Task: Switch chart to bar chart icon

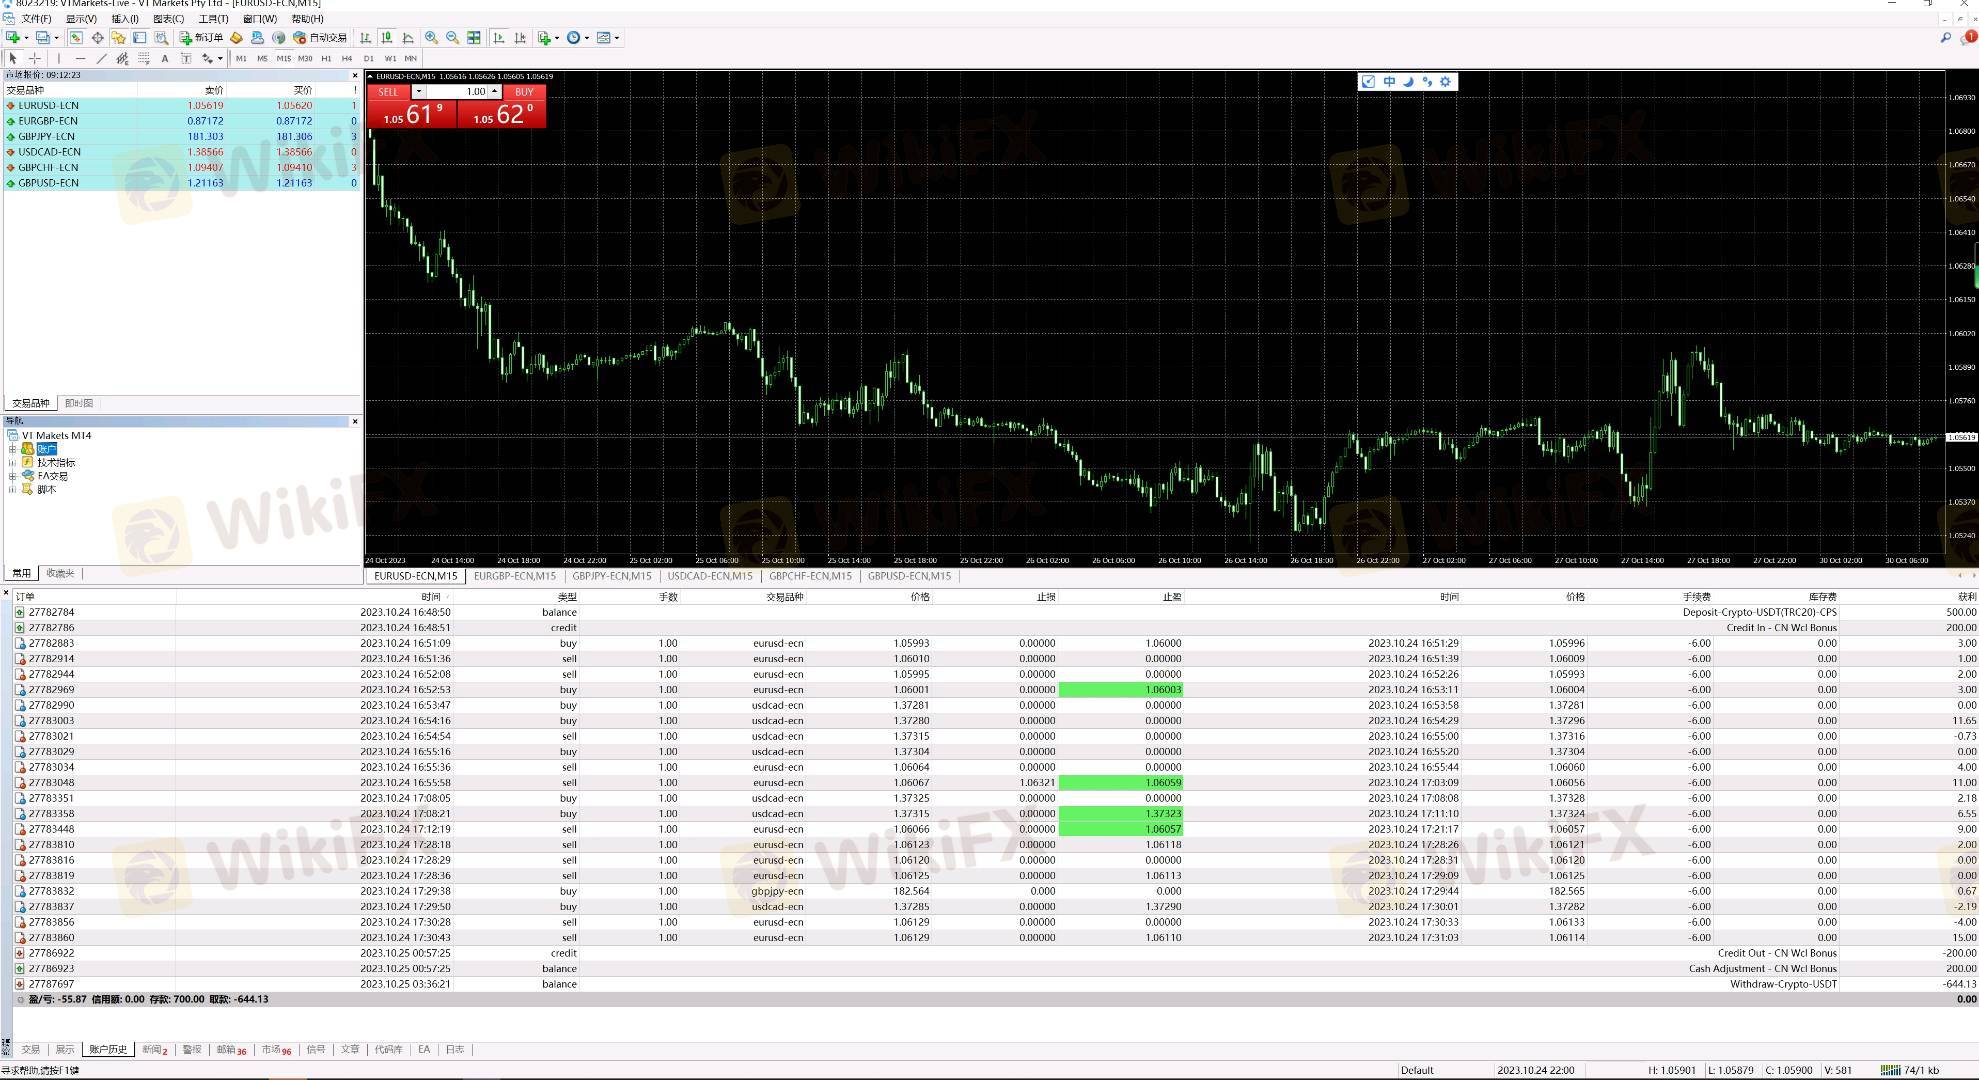Action: point(365,38)
